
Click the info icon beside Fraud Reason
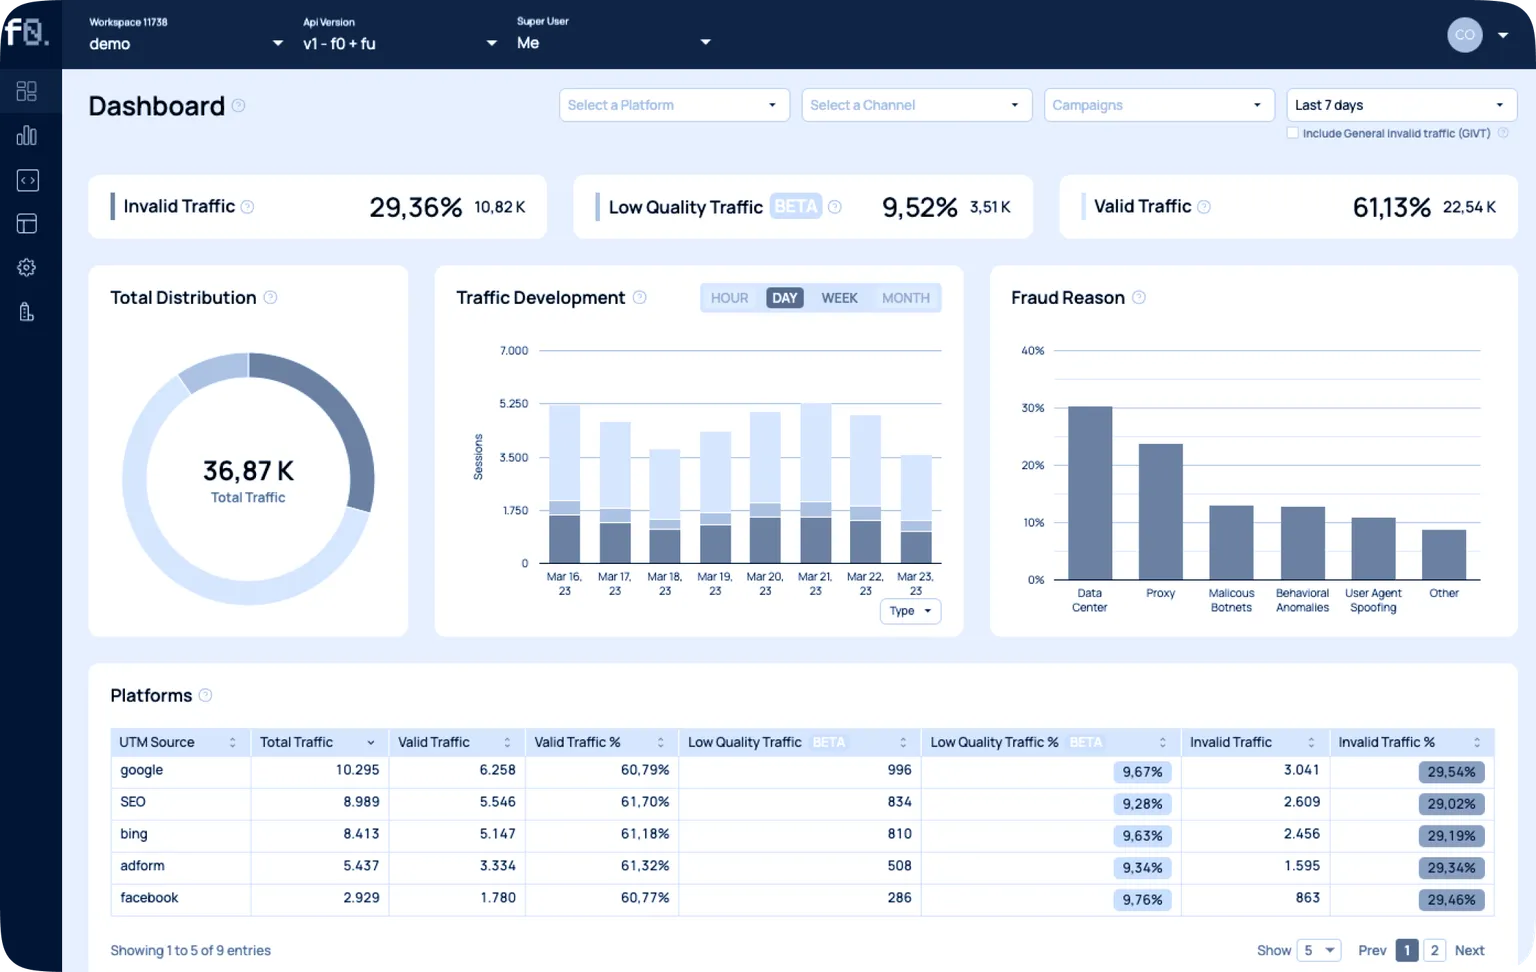tap(1138, 298)
